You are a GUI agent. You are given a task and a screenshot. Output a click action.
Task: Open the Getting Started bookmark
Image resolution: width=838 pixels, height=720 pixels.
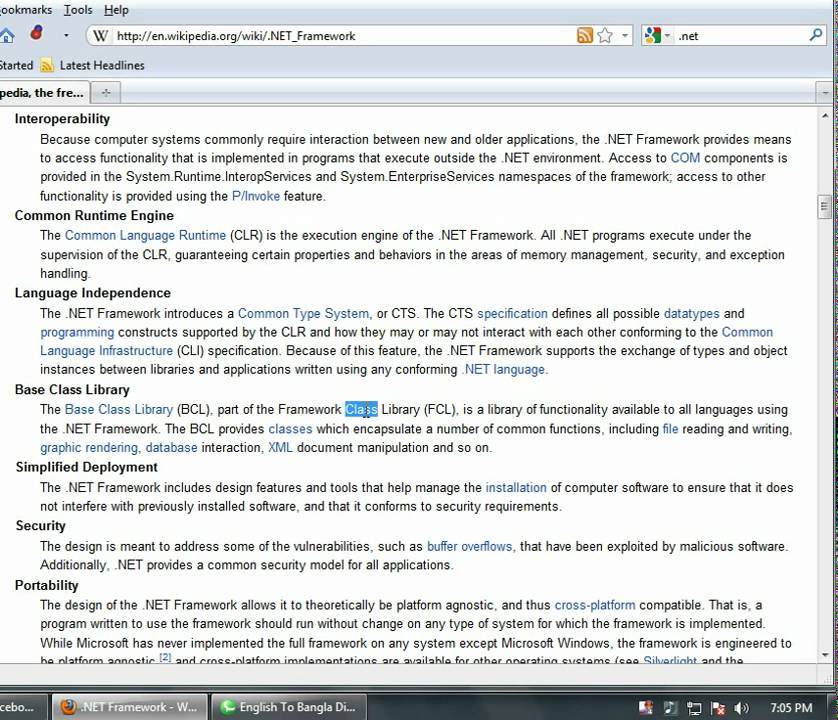16,65
